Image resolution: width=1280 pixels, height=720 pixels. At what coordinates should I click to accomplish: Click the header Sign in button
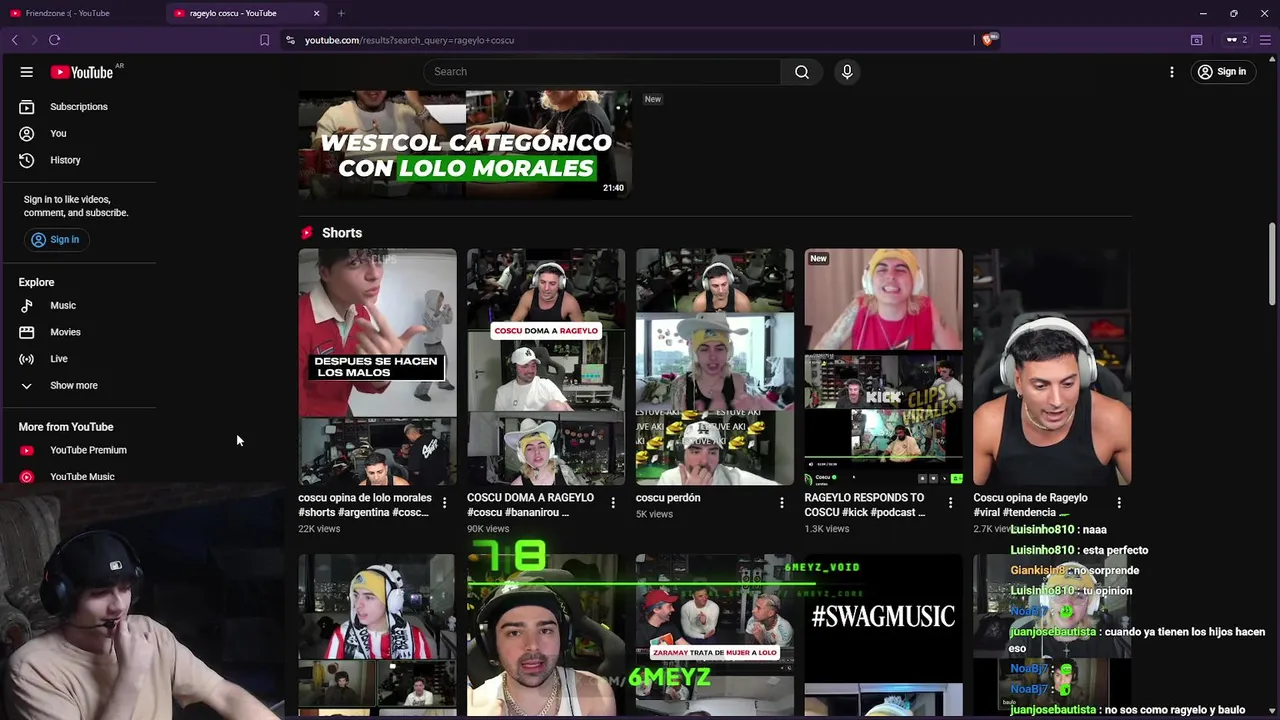click(1222, 72)
